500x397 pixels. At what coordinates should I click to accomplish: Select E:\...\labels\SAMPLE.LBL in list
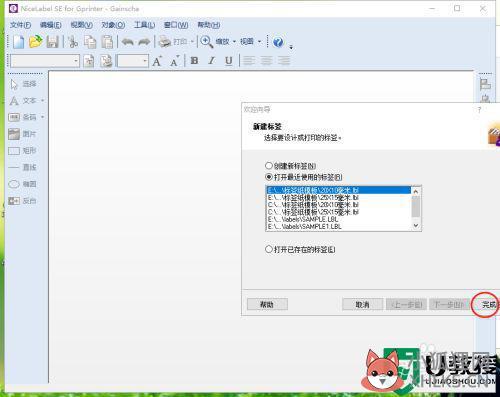click(x=339, y=219)
